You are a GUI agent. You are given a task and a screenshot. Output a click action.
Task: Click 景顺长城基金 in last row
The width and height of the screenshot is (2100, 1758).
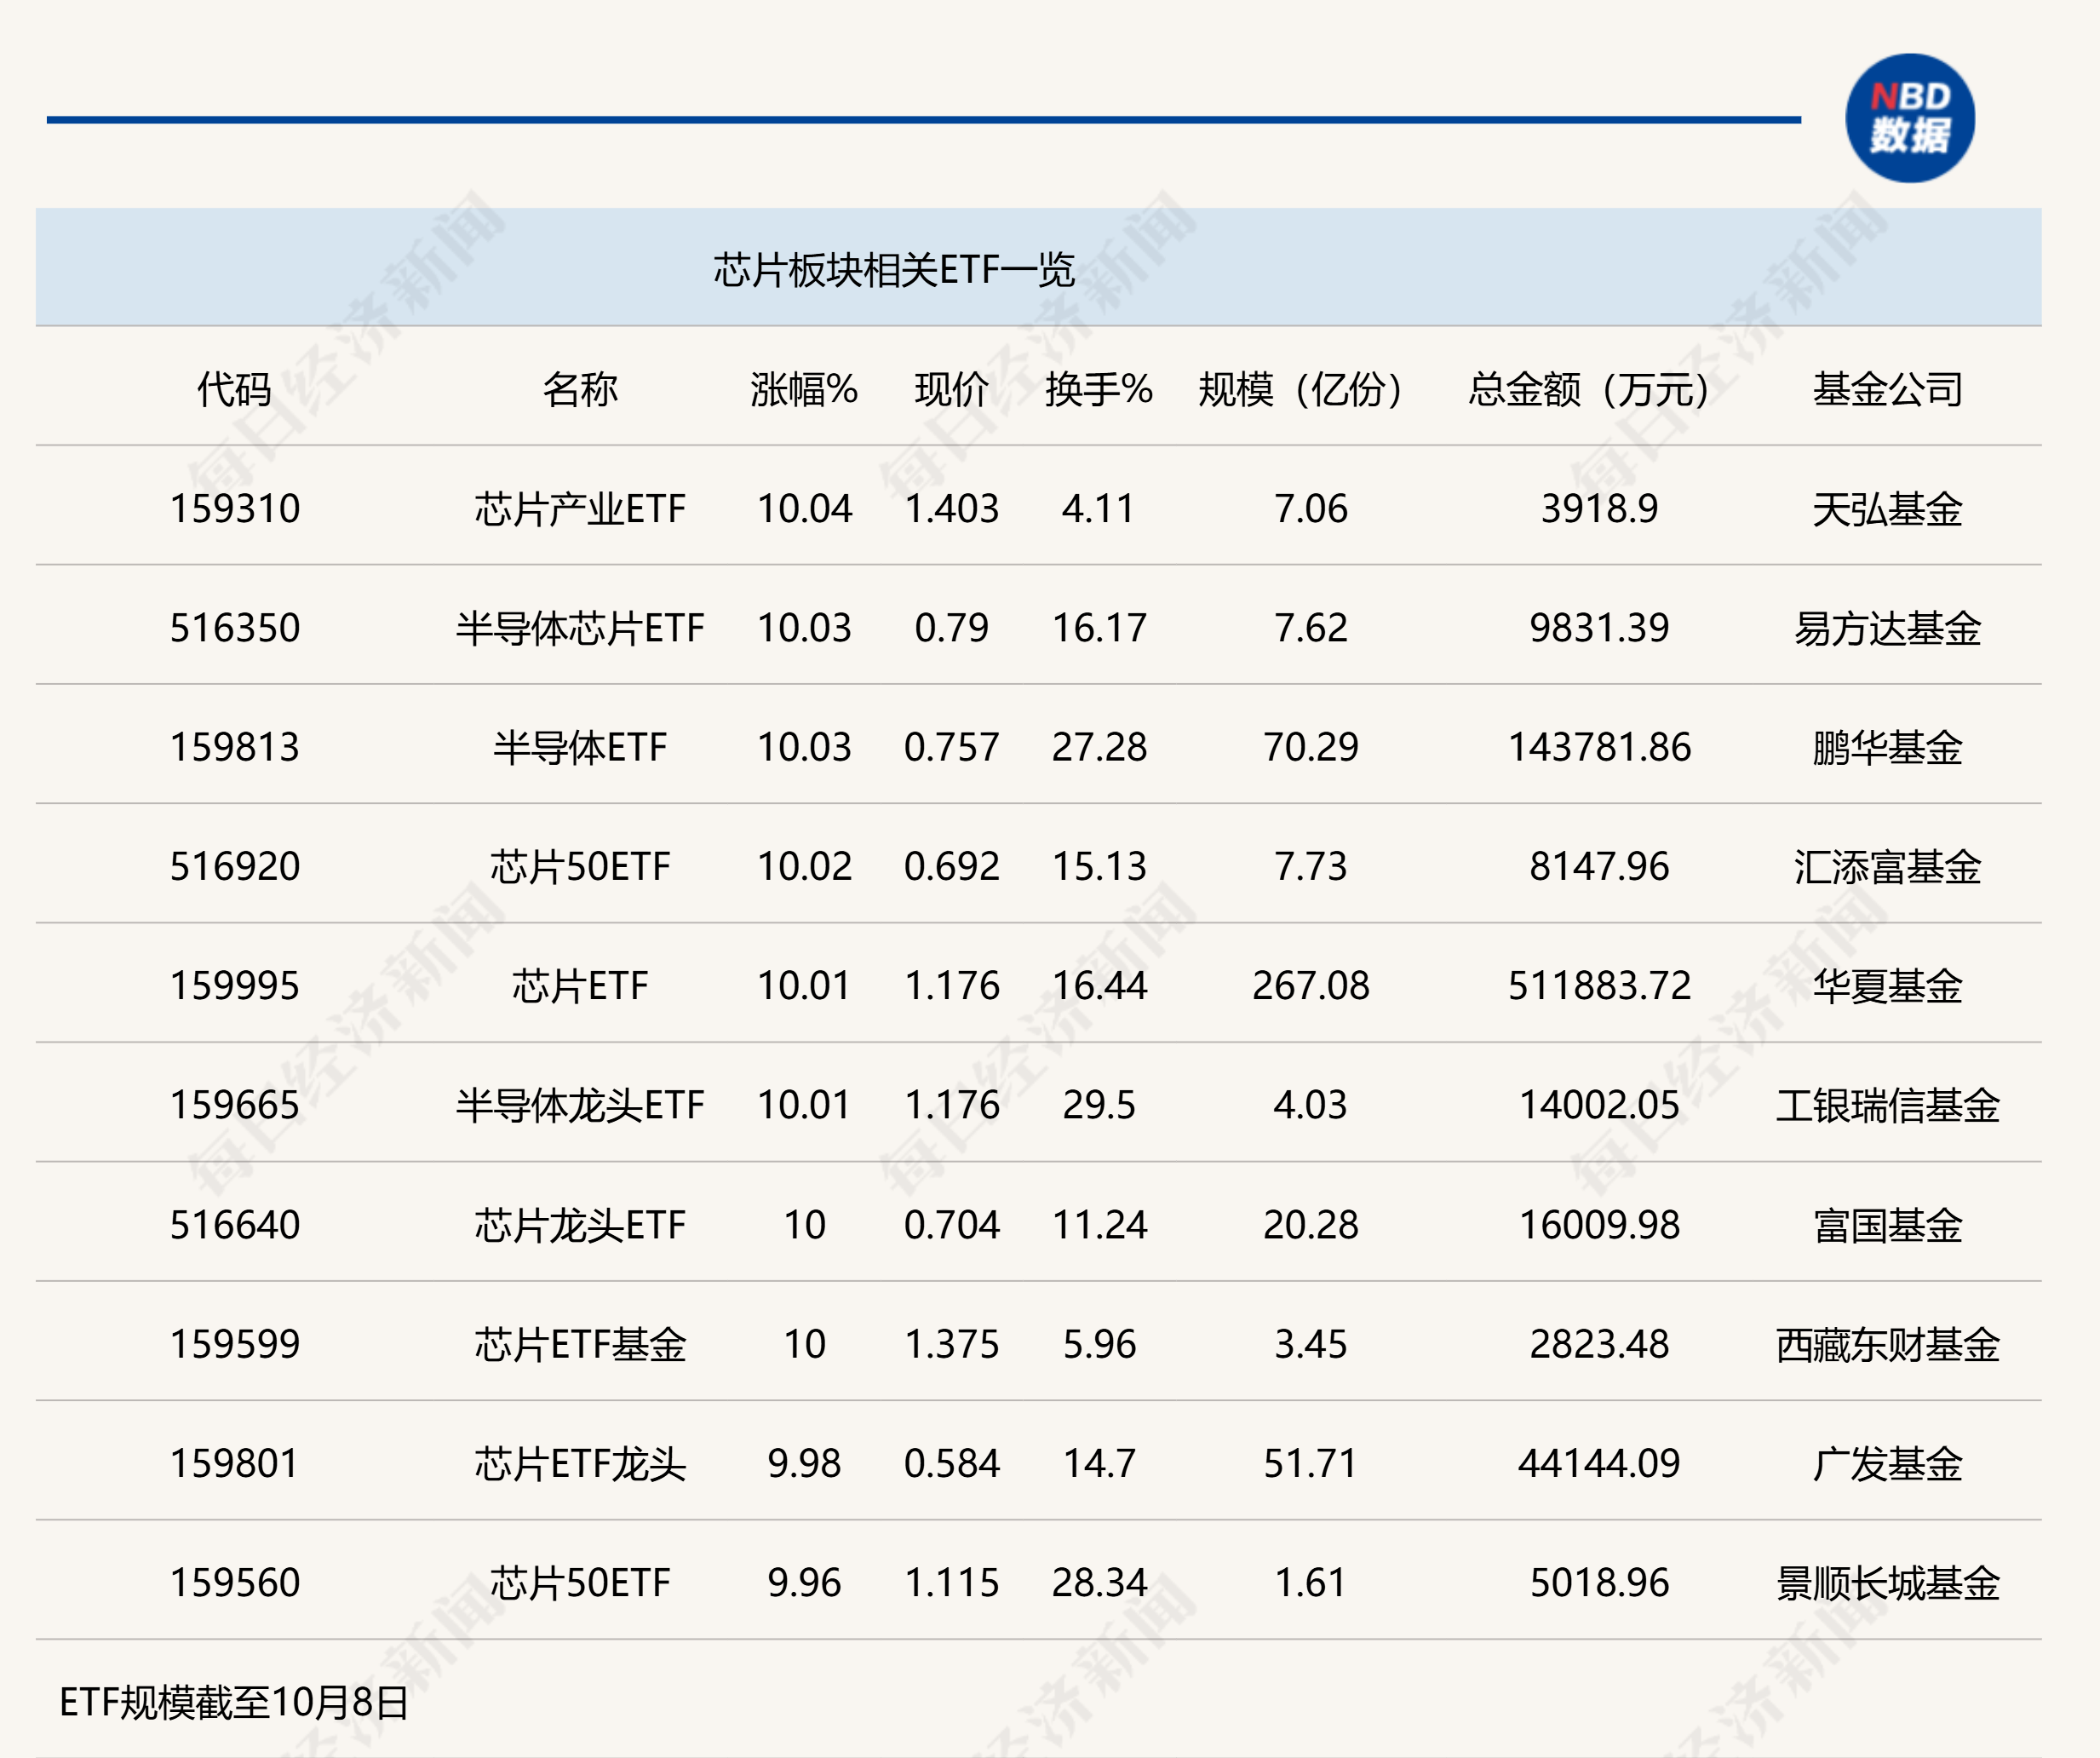click(x=1887, y=1582)
